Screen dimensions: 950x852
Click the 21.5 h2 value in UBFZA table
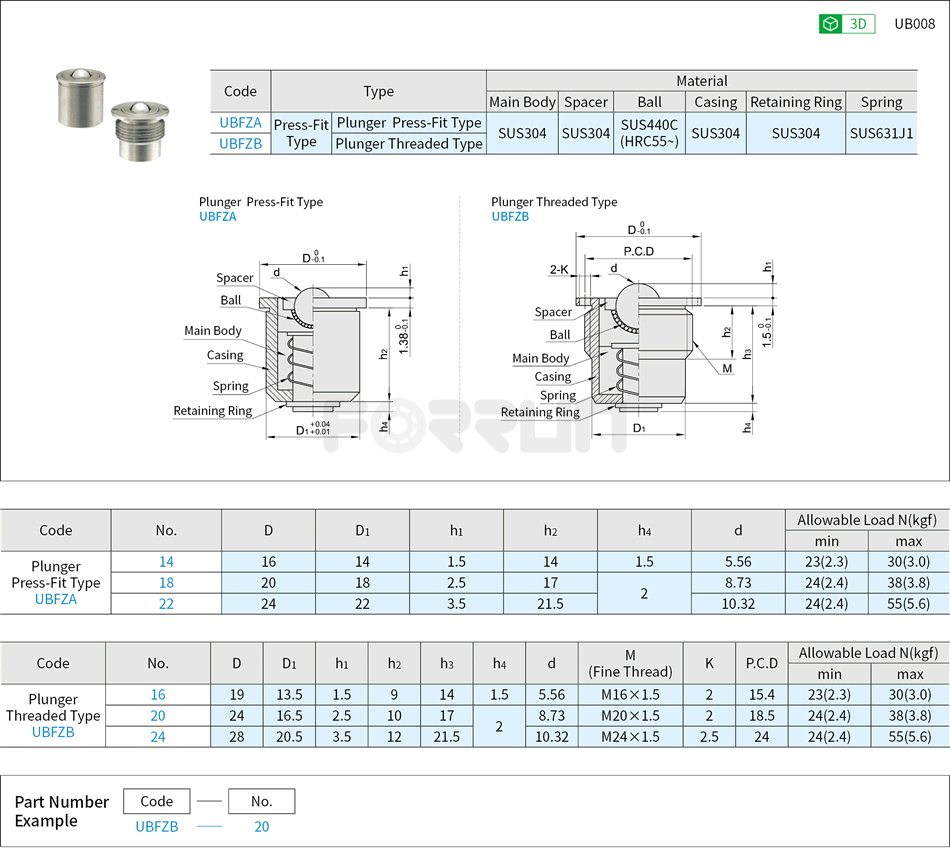[x=550, y=604]
